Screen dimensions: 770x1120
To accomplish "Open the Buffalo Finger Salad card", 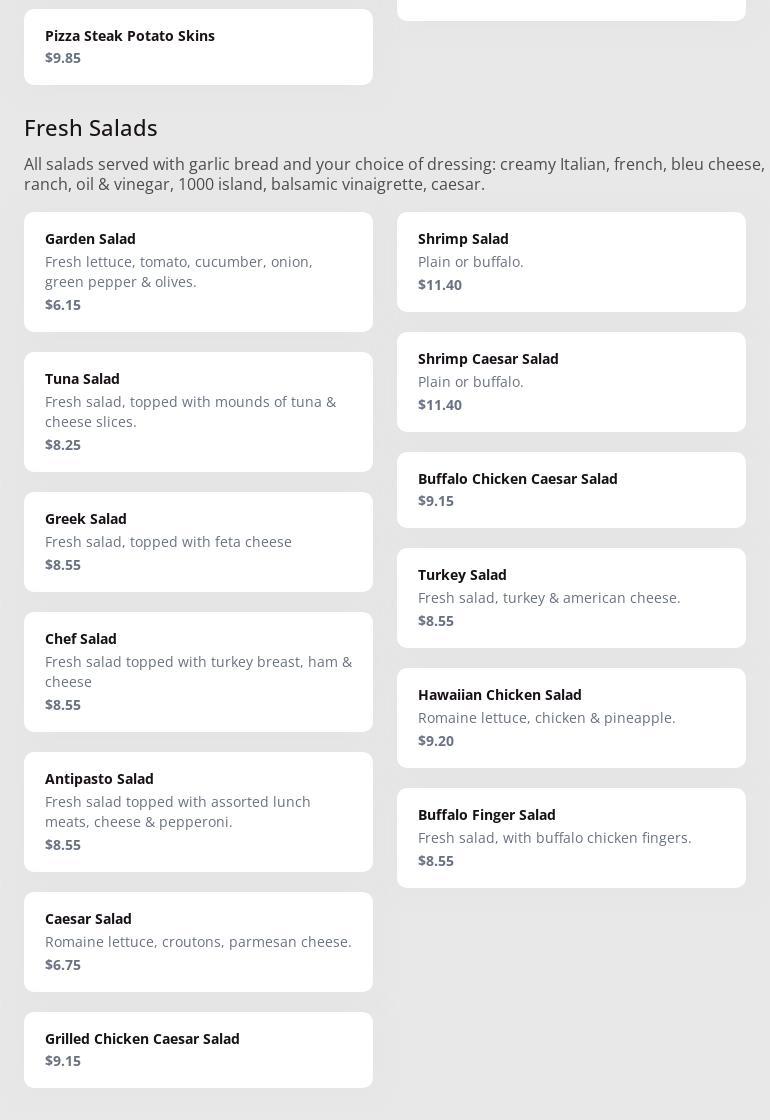I will 571,837.
